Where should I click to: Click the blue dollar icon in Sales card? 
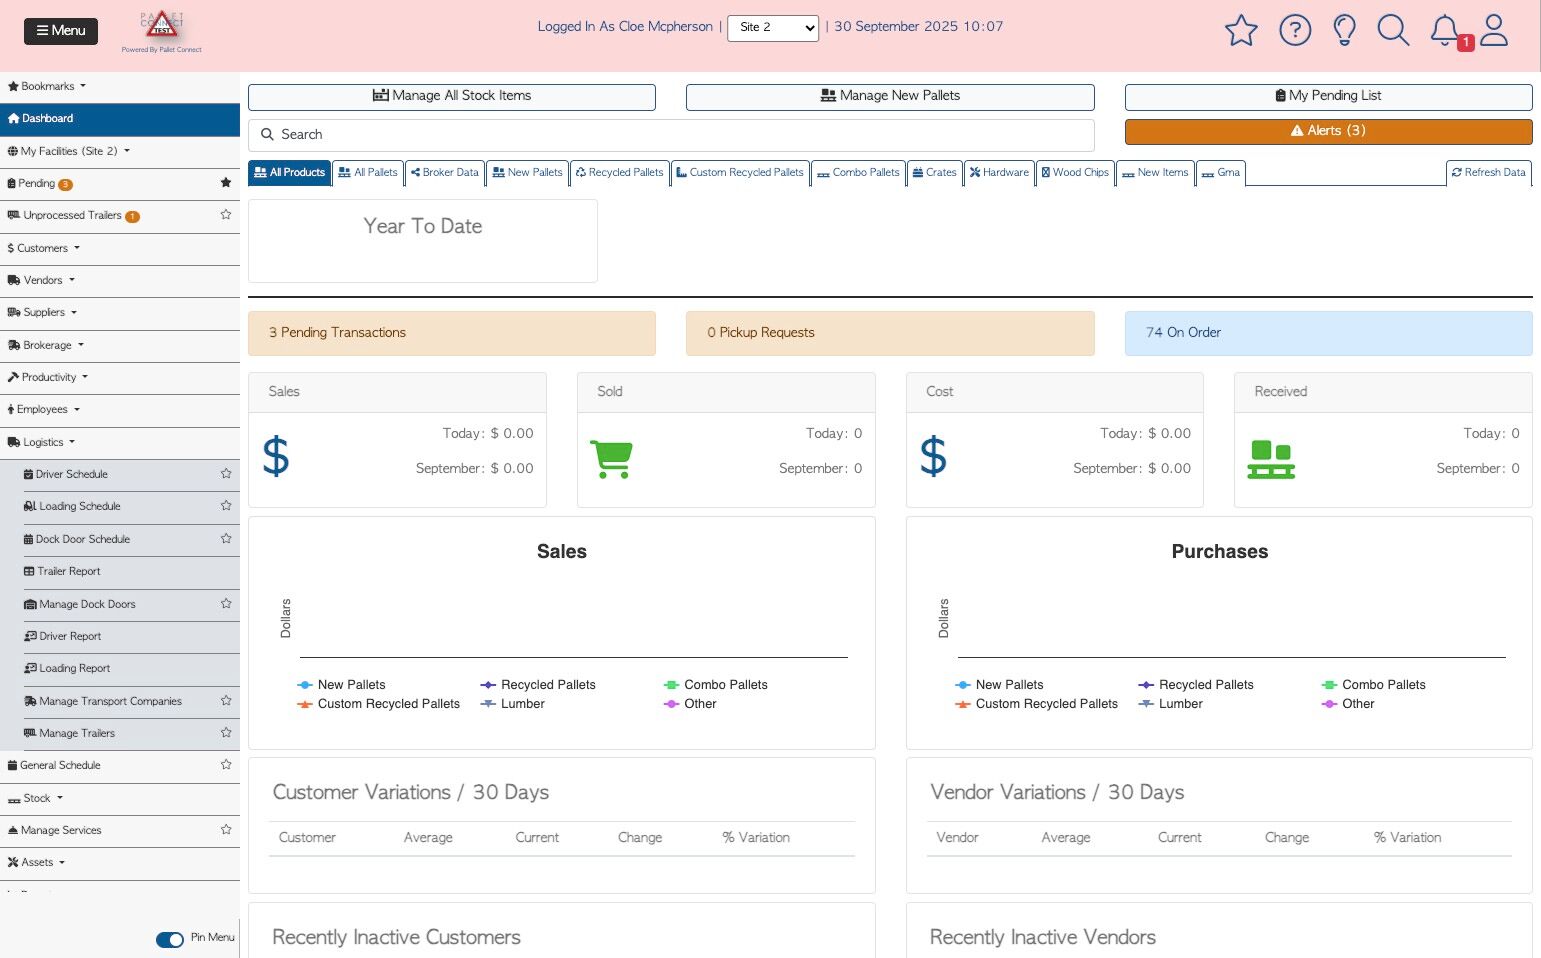(x=276, y=456)
